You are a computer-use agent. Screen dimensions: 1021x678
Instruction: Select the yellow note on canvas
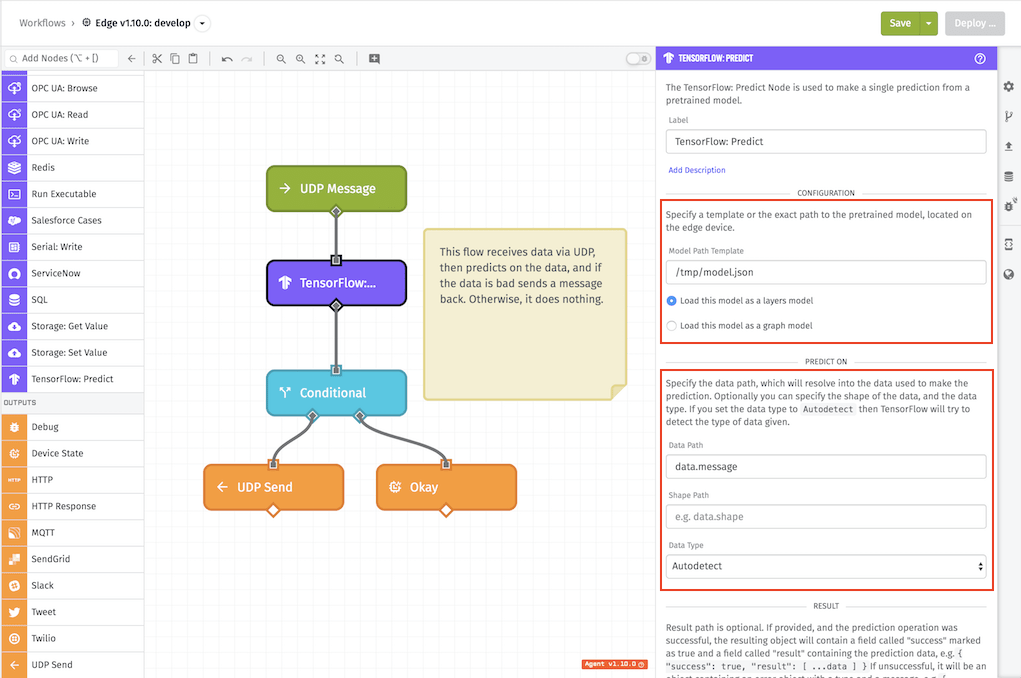(x=525, y=314)
